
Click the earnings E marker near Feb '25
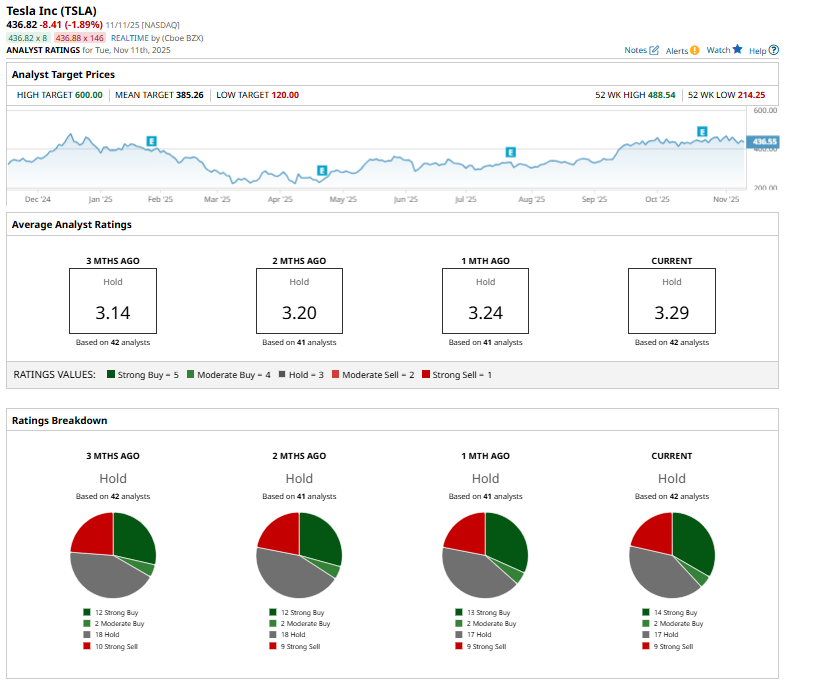pyautogui.click(x=151, y=141)
